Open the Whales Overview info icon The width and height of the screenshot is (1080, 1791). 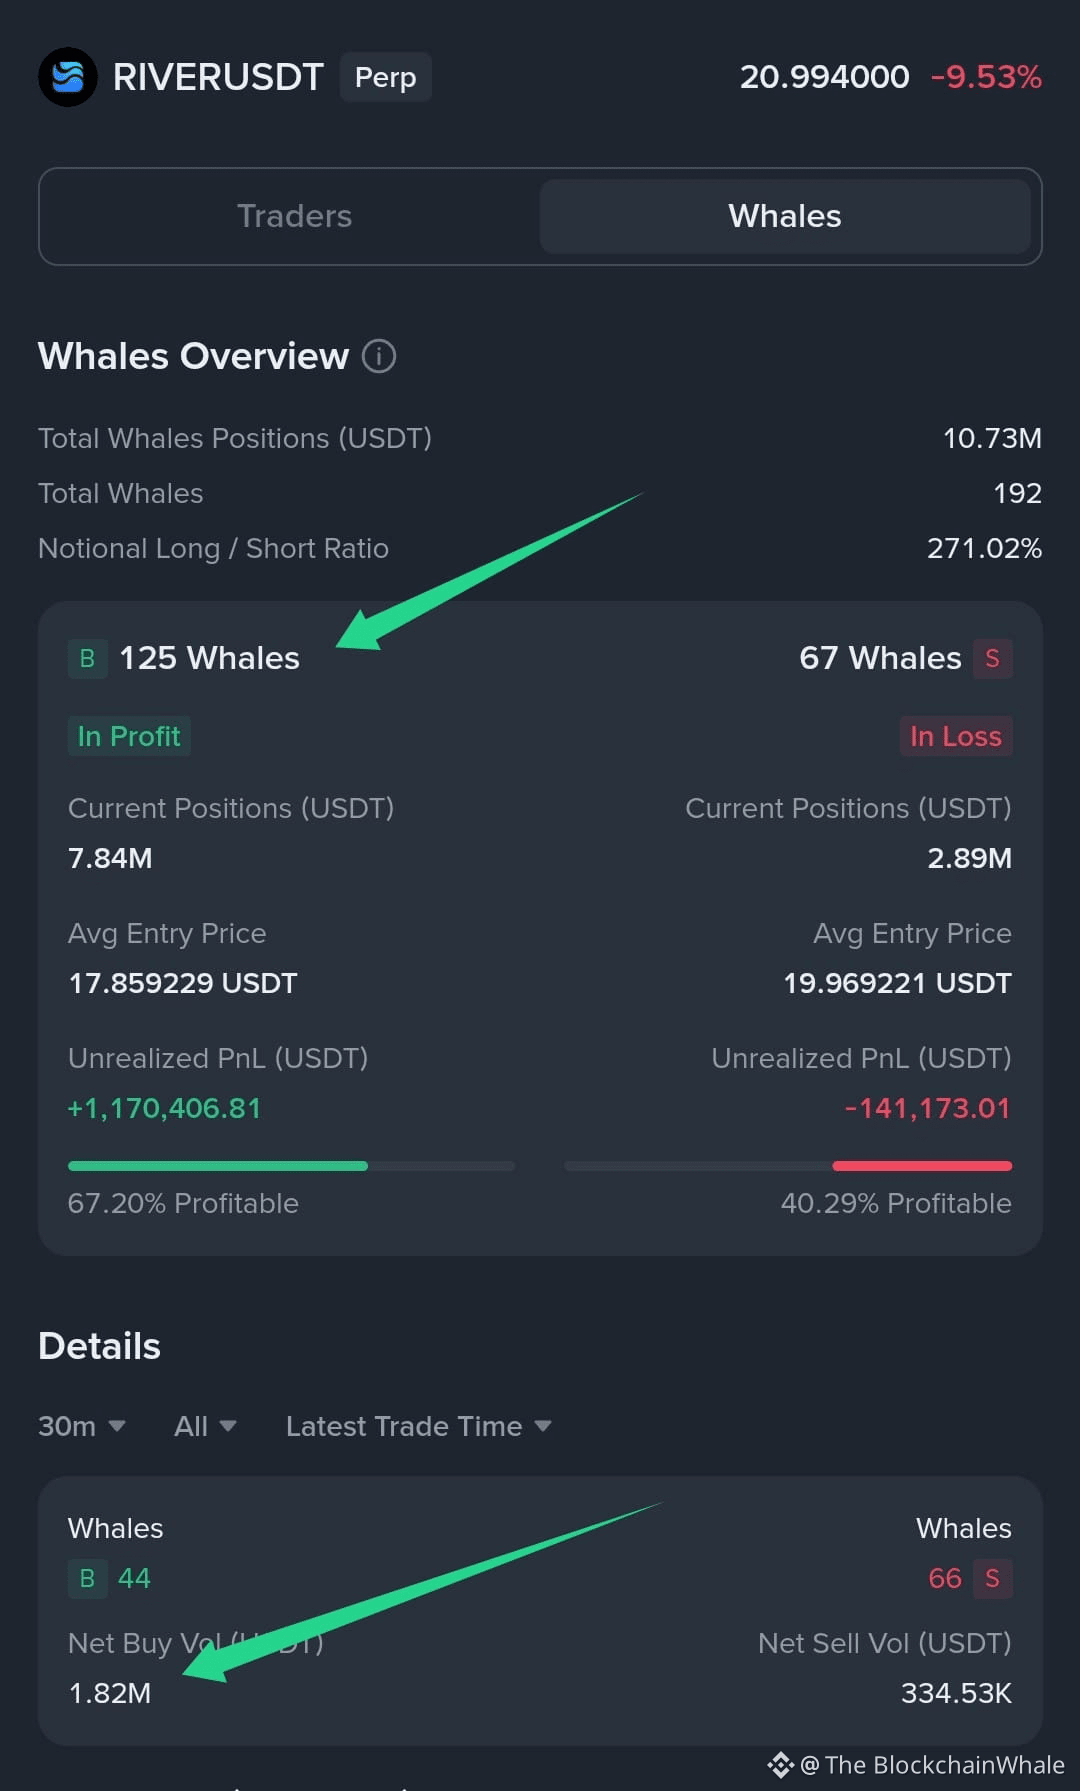[x=379, y=356]
